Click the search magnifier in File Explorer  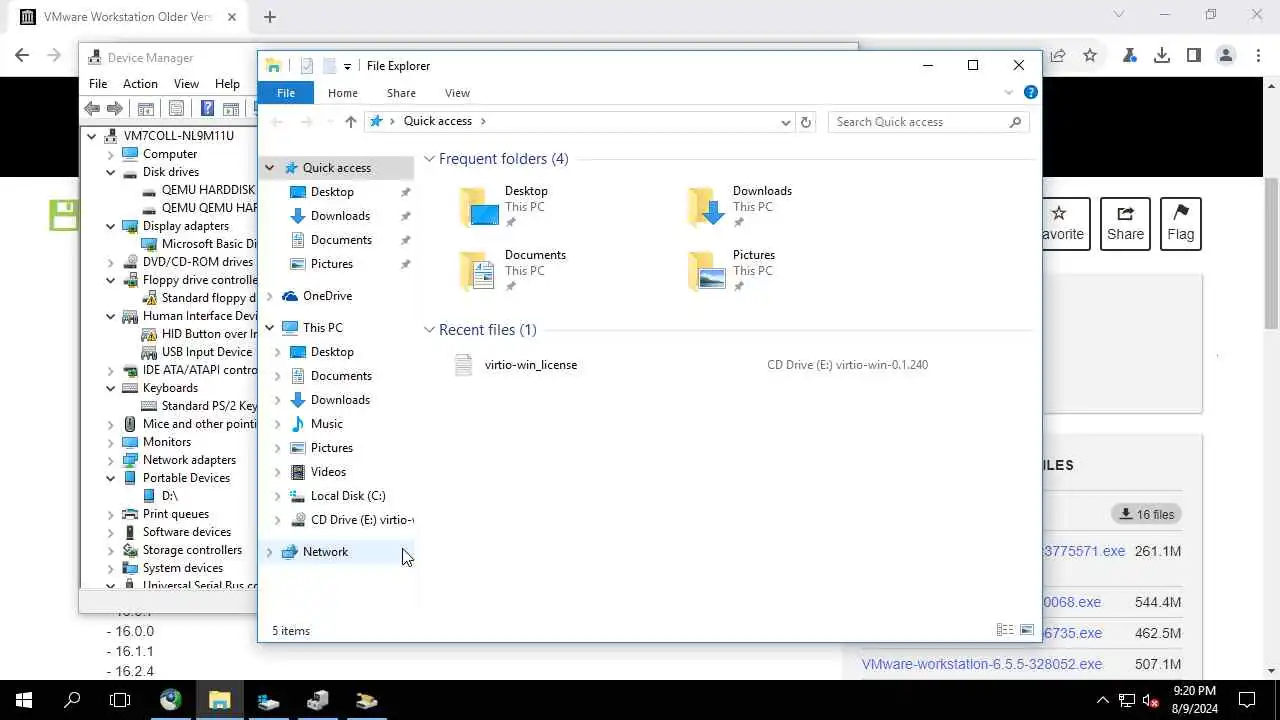pyautogui.click(x=1015, y=122)
